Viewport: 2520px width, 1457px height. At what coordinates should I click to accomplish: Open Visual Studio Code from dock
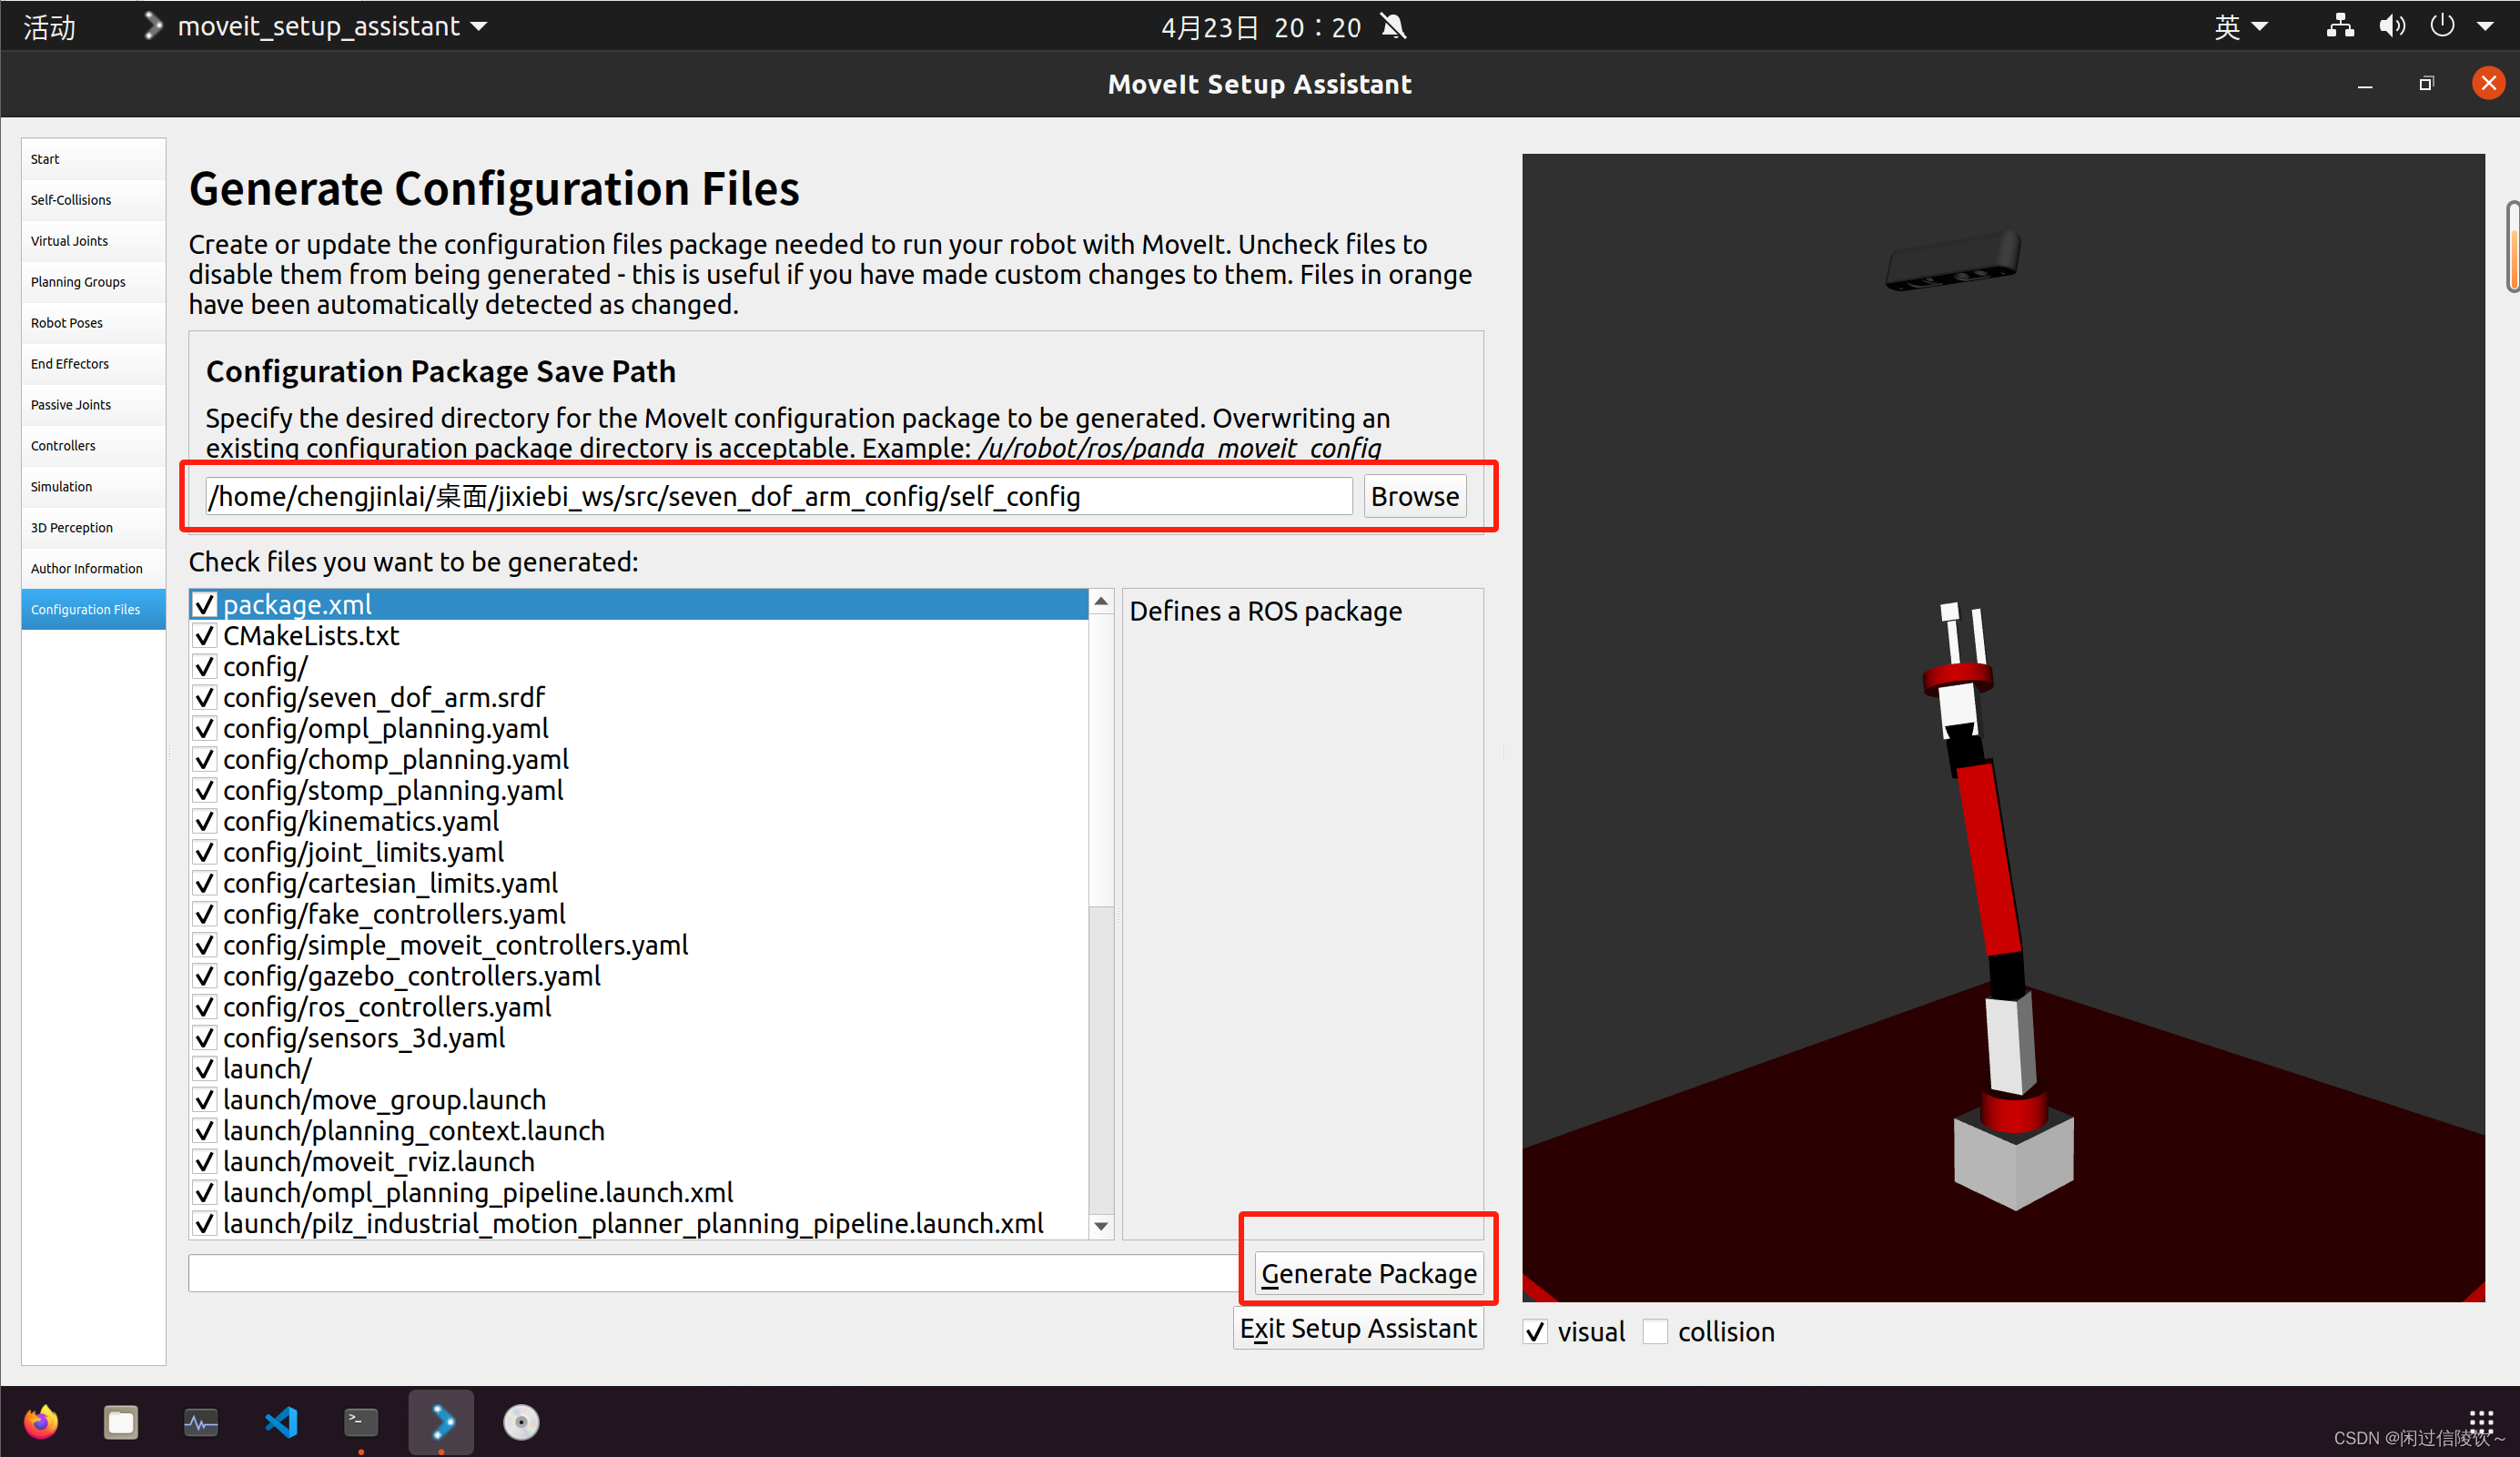coord(281,1421)
